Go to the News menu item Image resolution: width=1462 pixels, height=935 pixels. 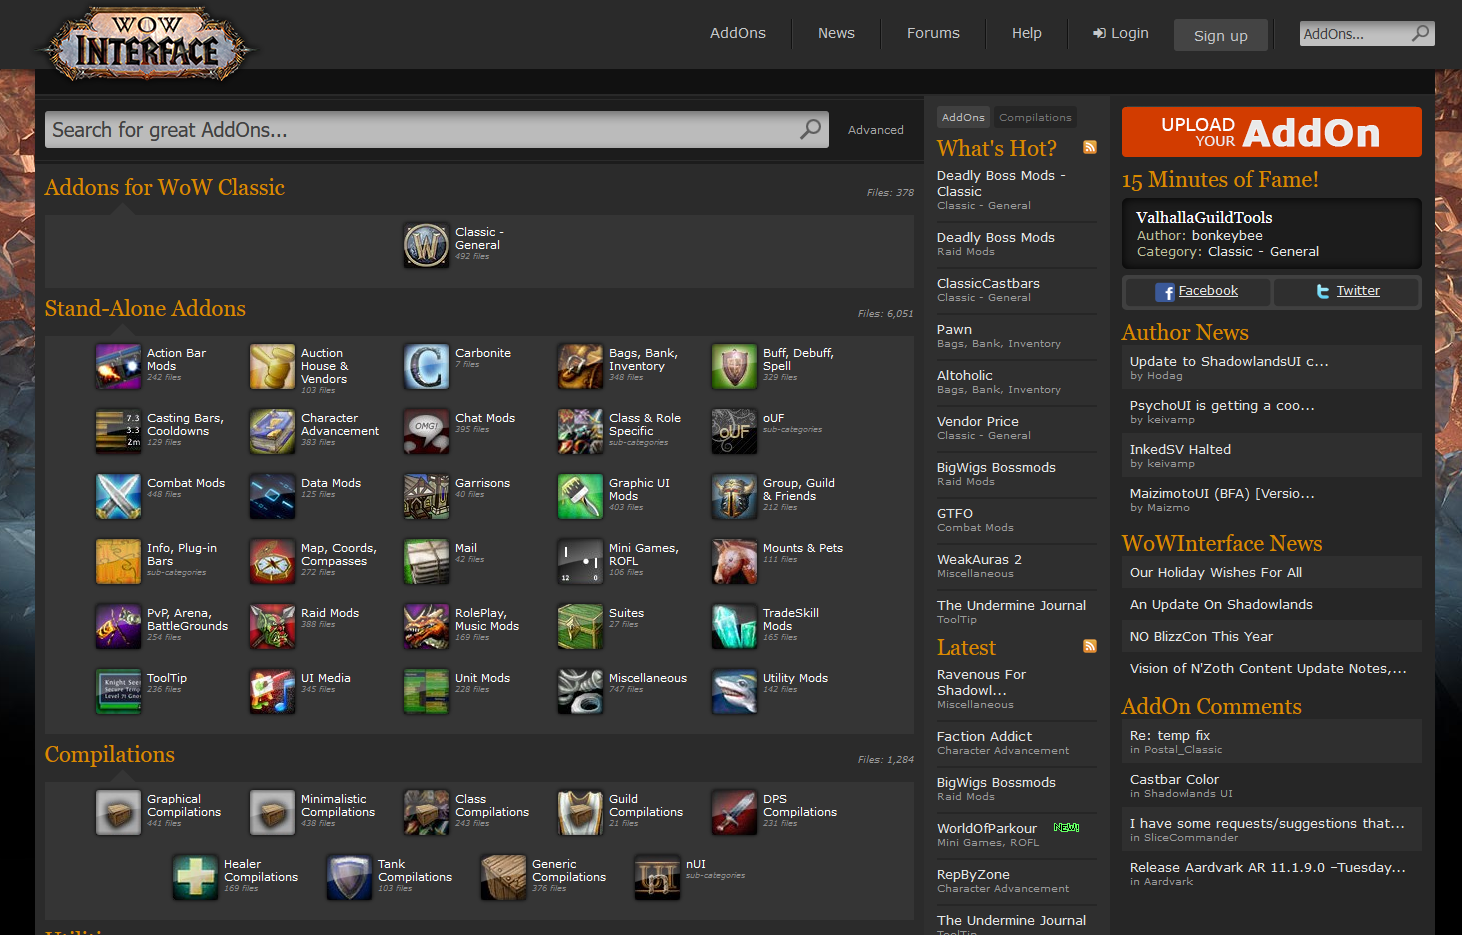836,33
